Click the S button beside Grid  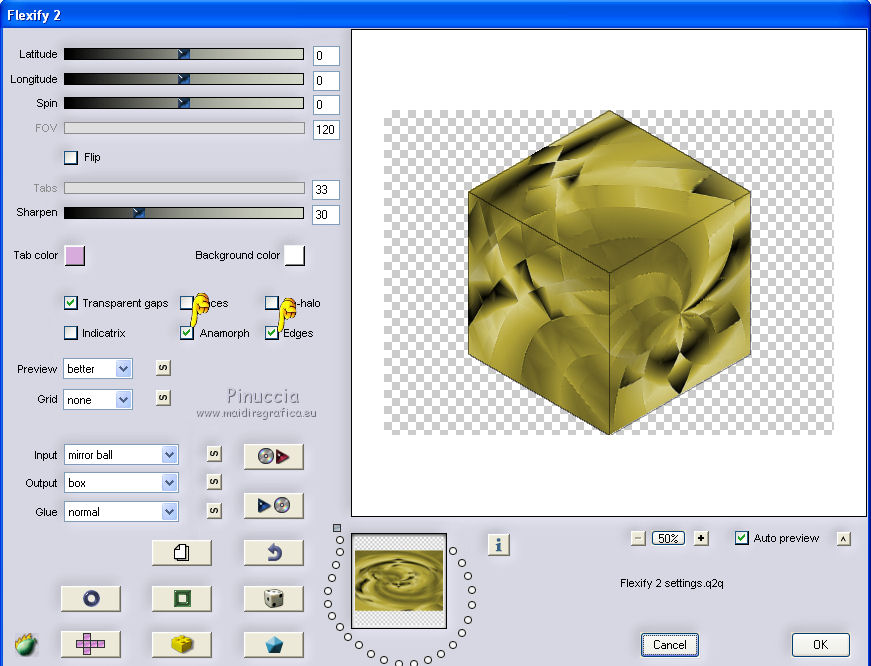click(x=163, y=398)
